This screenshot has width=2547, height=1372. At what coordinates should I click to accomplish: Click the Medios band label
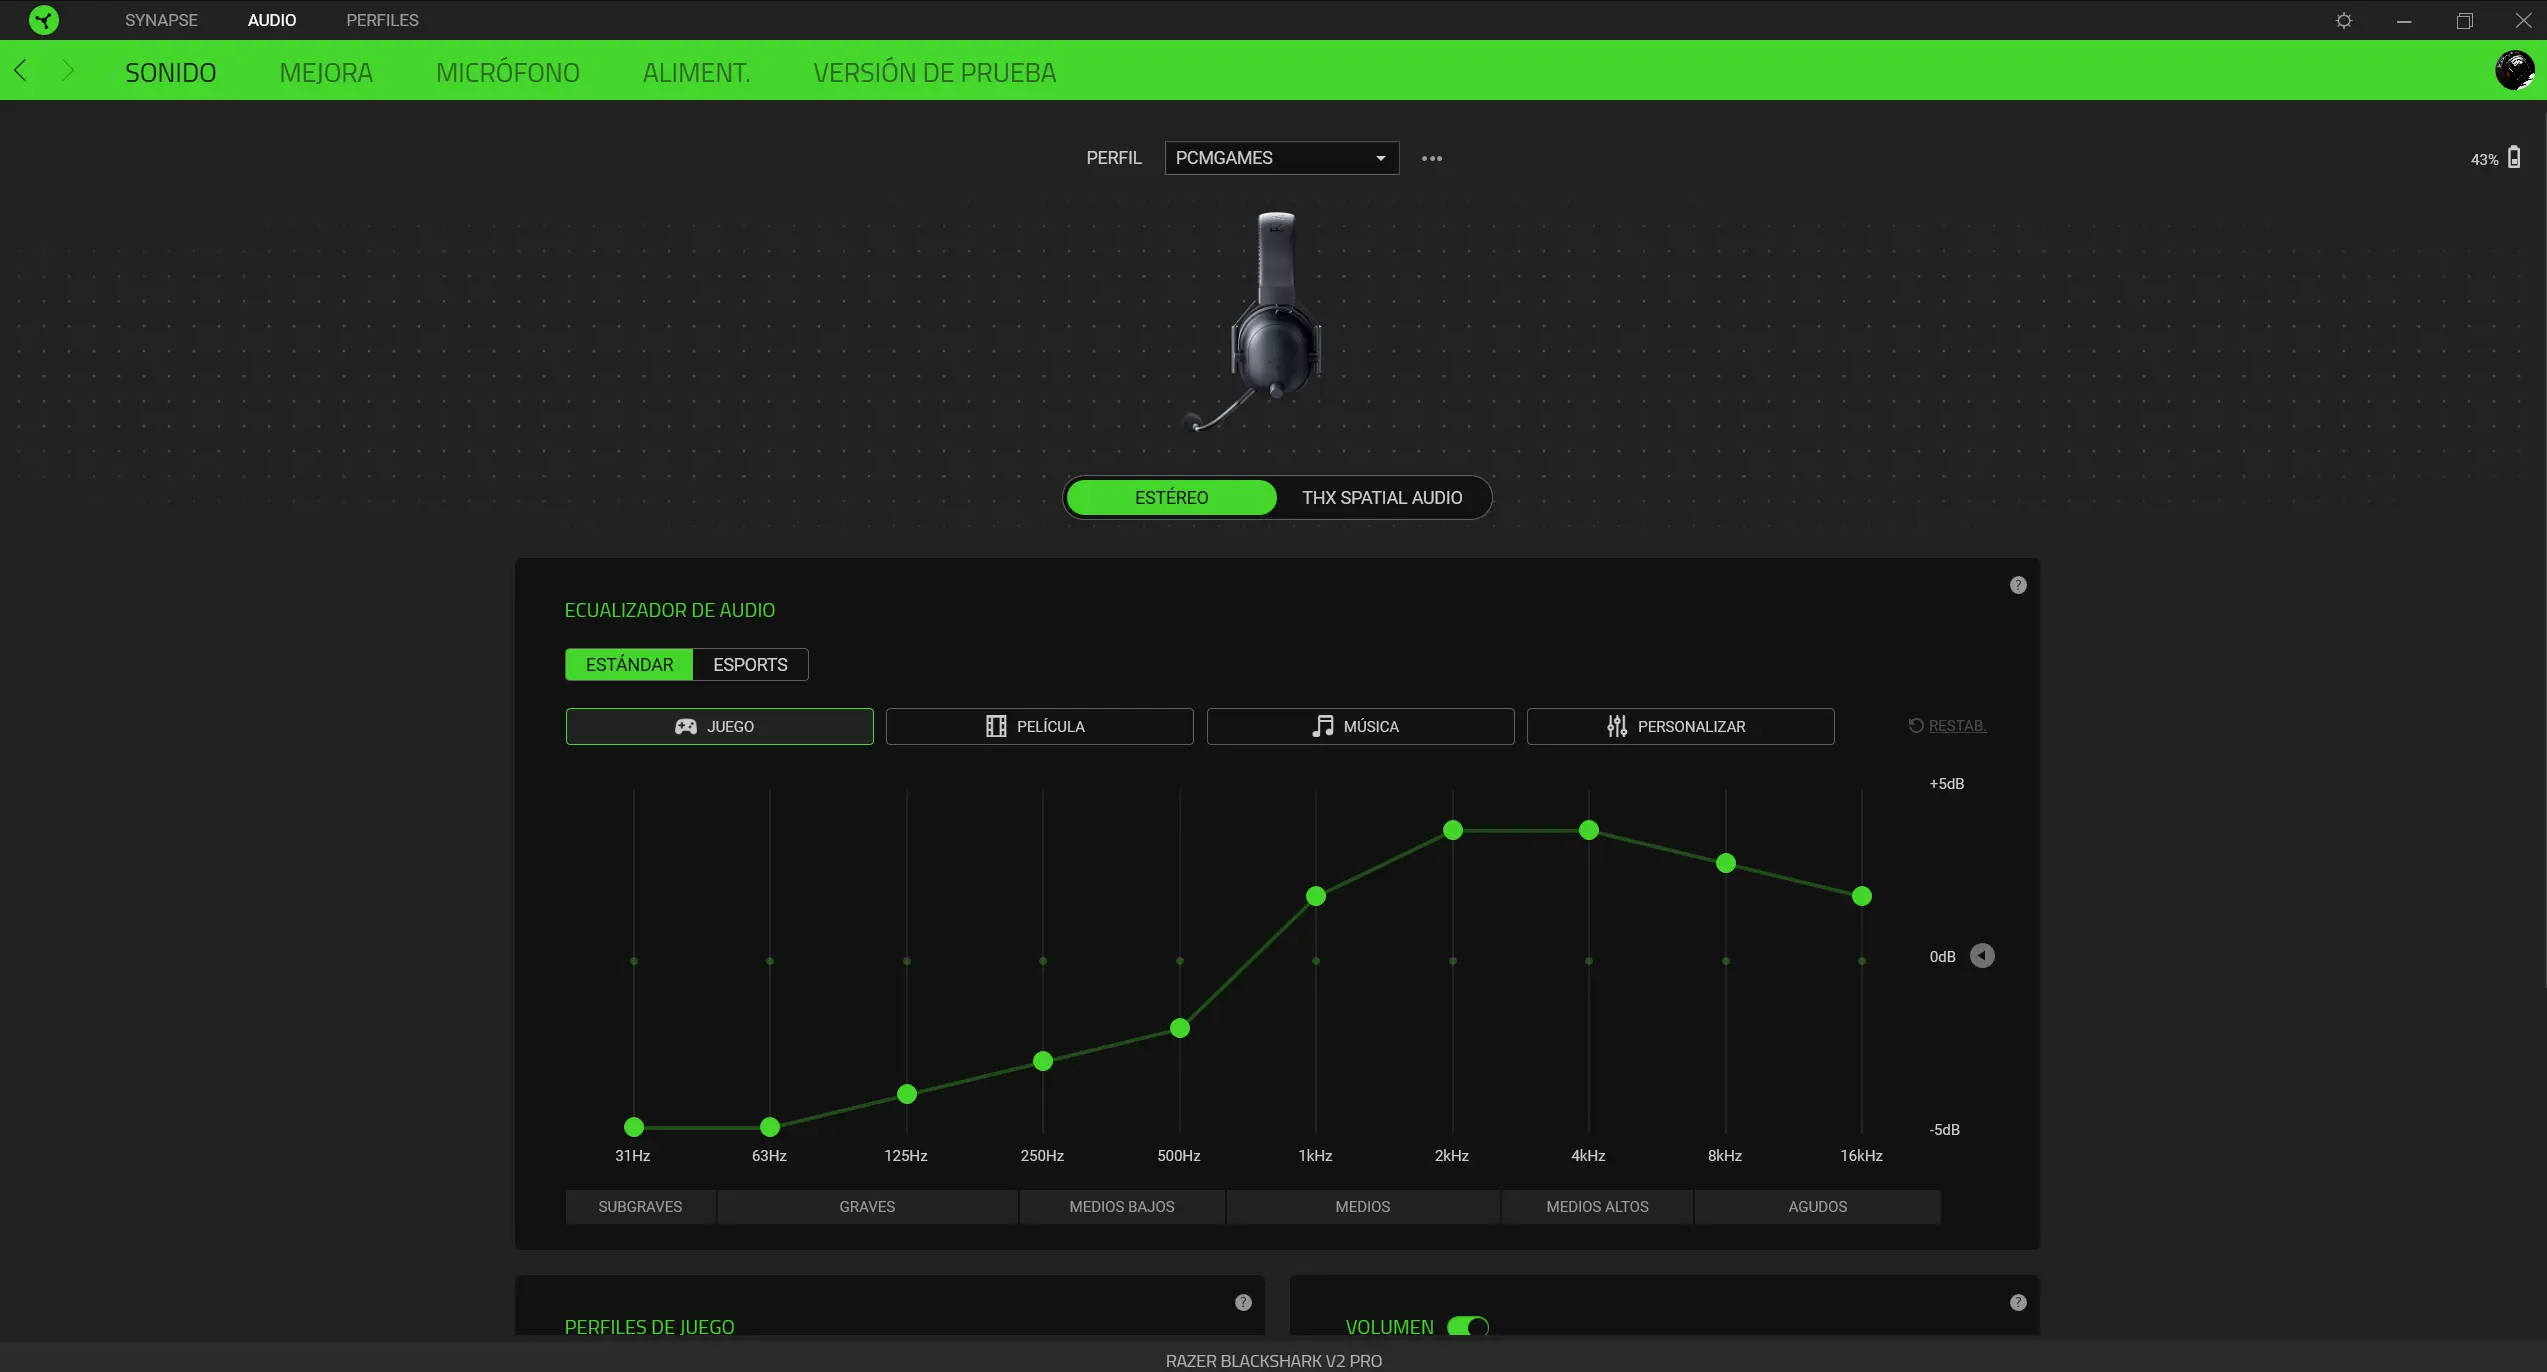[x=1363, y=1207]
